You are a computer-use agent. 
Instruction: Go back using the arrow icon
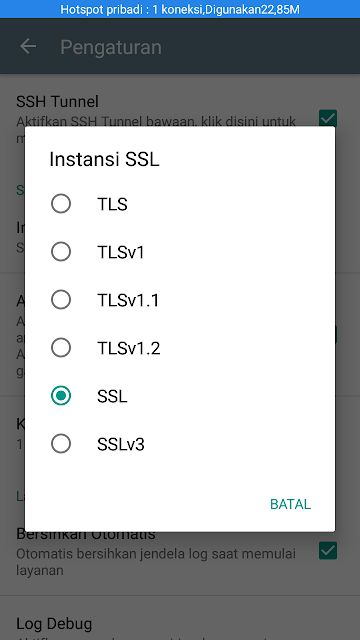[28, 47]
